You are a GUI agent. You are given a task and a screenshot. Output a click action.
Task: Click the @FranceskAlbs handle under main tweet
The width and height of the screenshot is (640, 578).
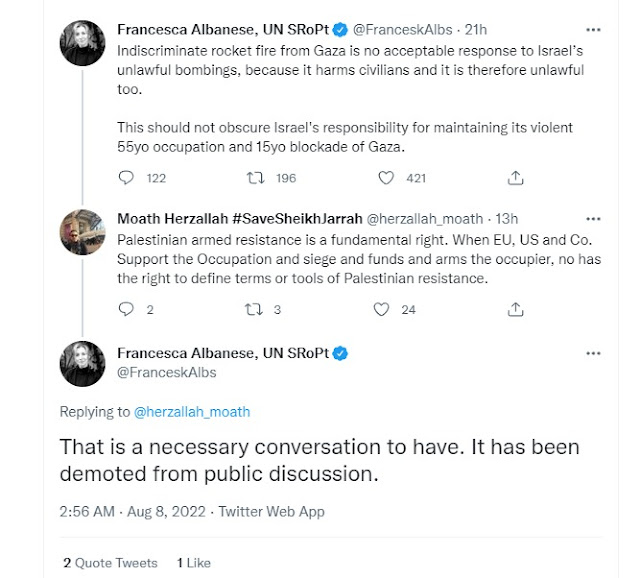pos(166,372)
